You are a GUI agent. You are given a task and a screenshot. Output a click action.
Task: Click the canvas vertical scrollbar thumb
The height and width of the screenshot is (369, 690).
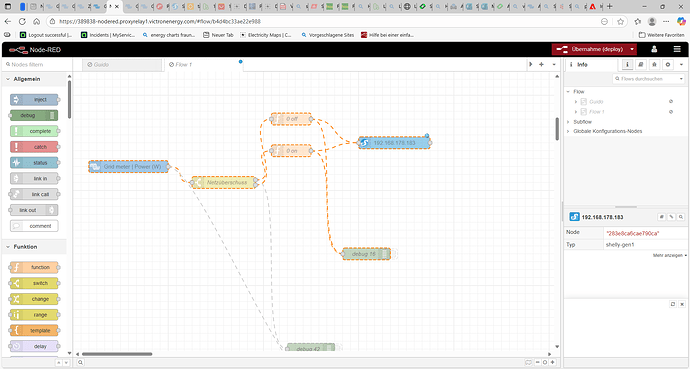[557, 129]
